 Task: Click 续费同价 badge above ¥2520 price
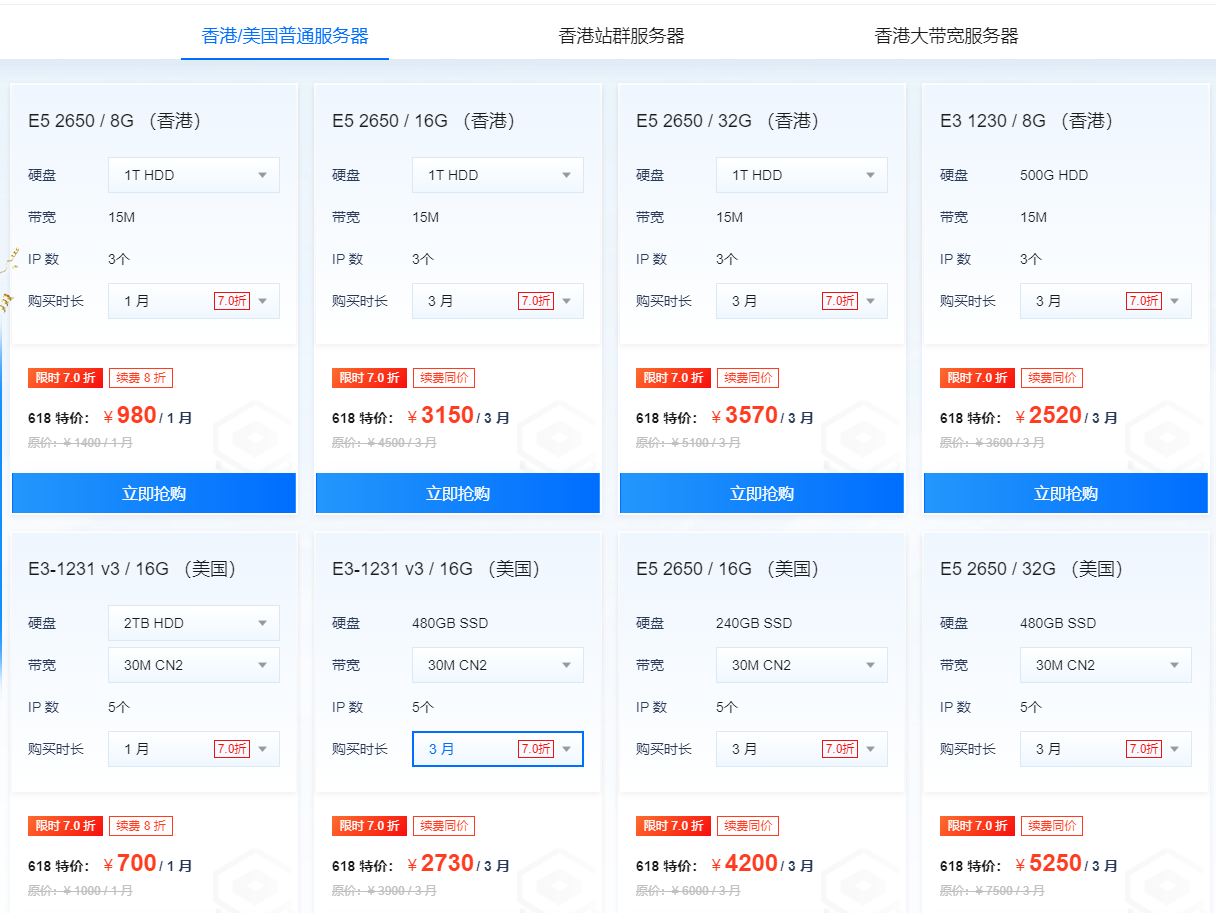point(1052,378)
